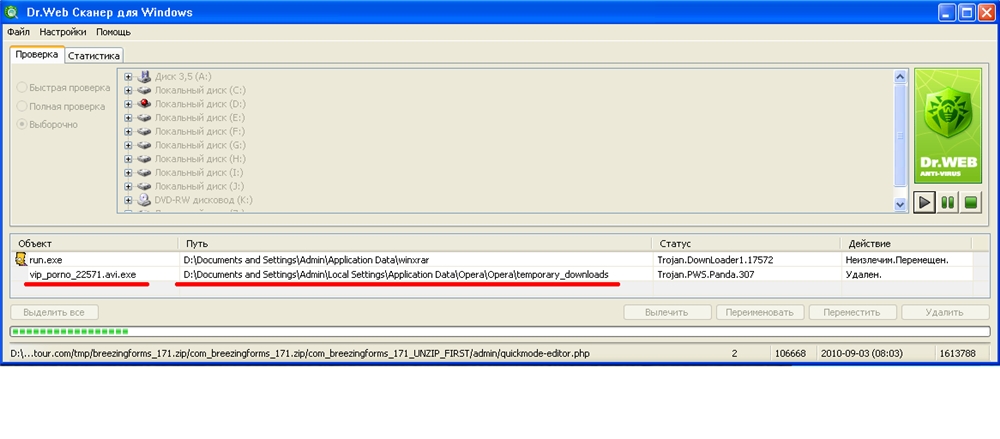Image resolution: width=1000 pixels, height=439 pixels.
Task: Click the Локальный диск (G:) drive icon
Action: click(x=144, y=145)
